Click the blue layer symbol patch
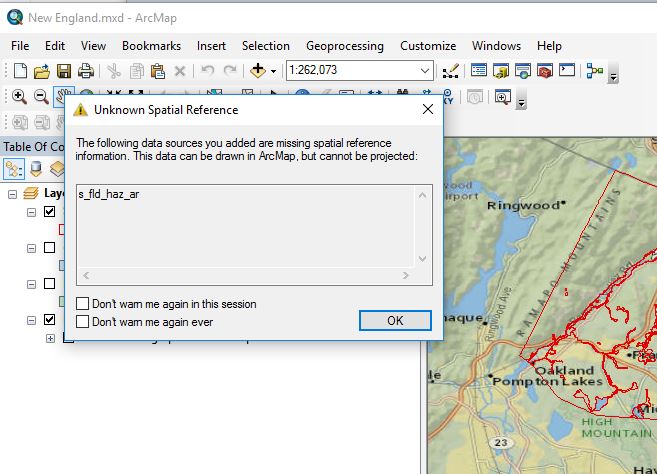Screen dimensions: 657x474 click(62, 265)
